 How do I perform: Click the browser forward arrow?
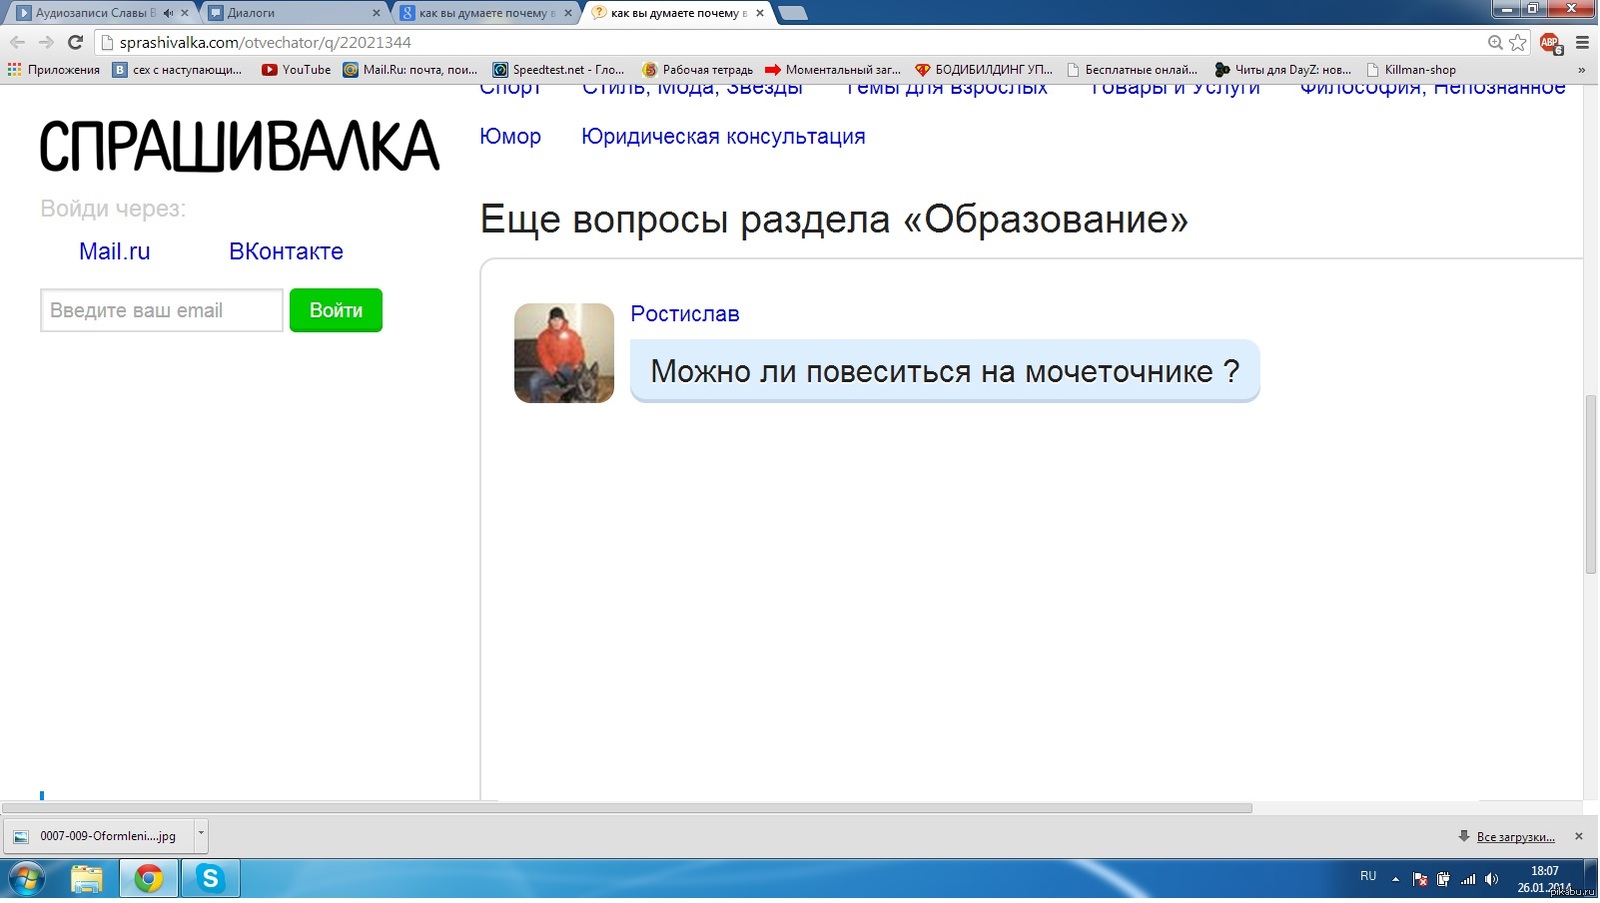(x=46, y=42)
